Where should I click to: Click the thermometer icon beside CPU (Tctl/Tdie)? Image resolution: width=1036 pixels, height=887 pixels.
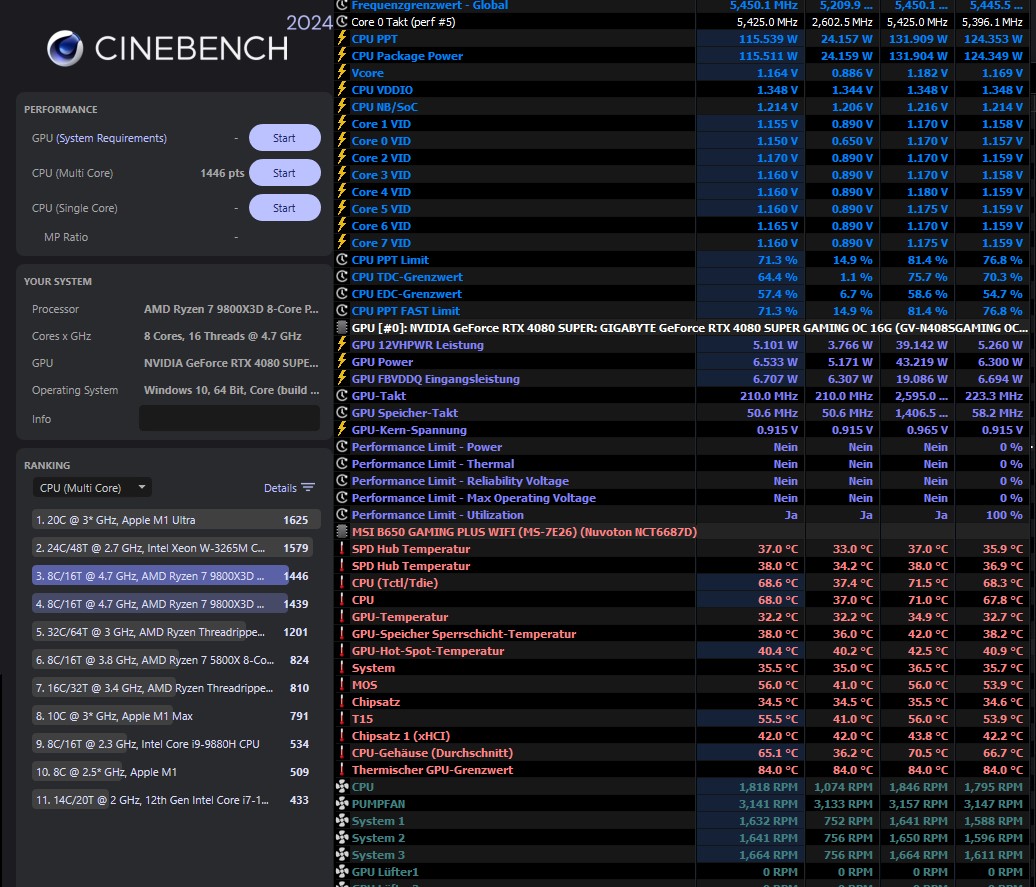[x=341, y=582]
